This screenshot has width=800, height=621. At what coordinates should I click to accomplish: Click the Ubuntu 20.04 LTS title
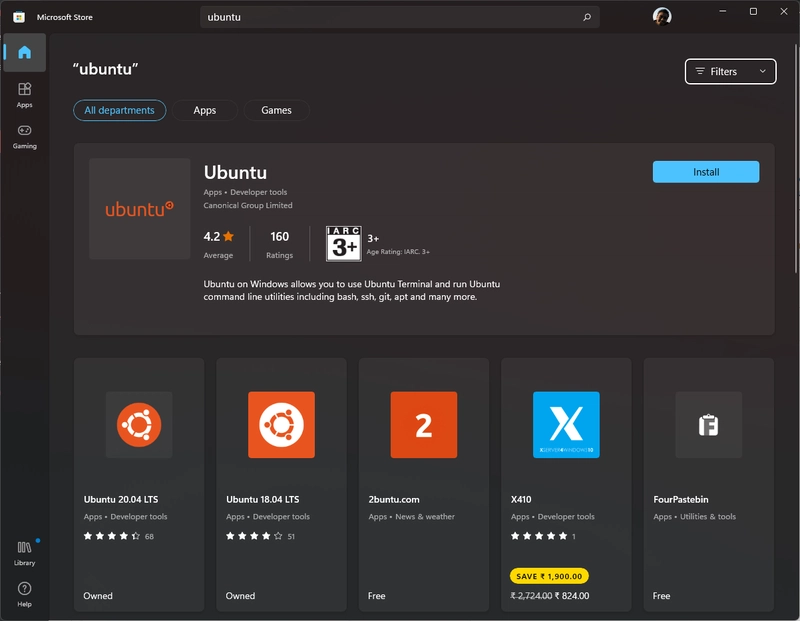click(x=121, y=500)
